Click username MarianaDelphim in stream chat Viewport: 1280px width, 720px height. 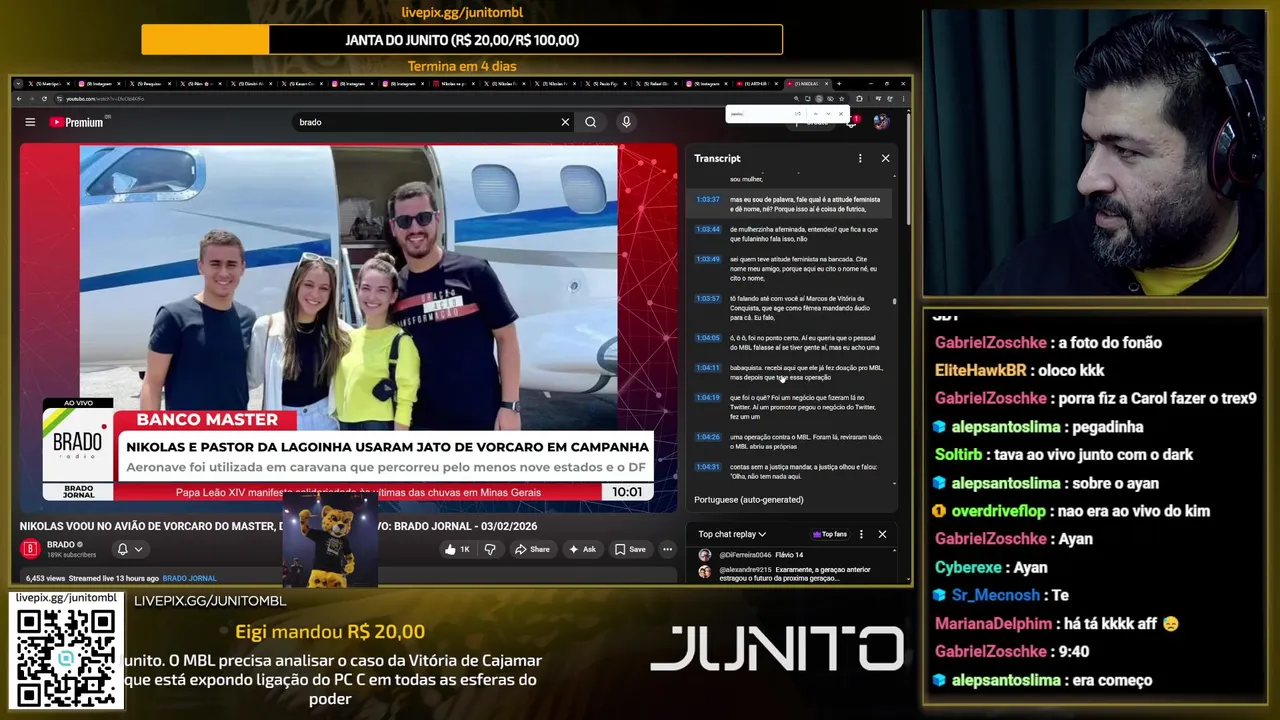[993, 624]
